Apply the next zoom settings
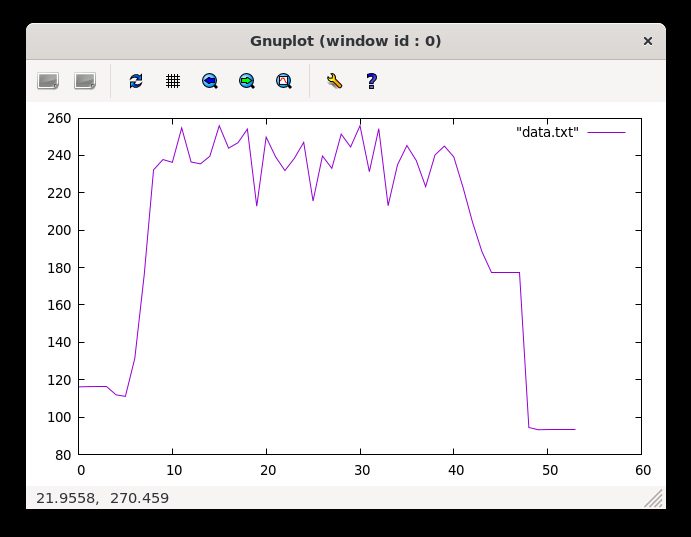The height and width of the screenshot is (537, 691). (x=247, y=81)
